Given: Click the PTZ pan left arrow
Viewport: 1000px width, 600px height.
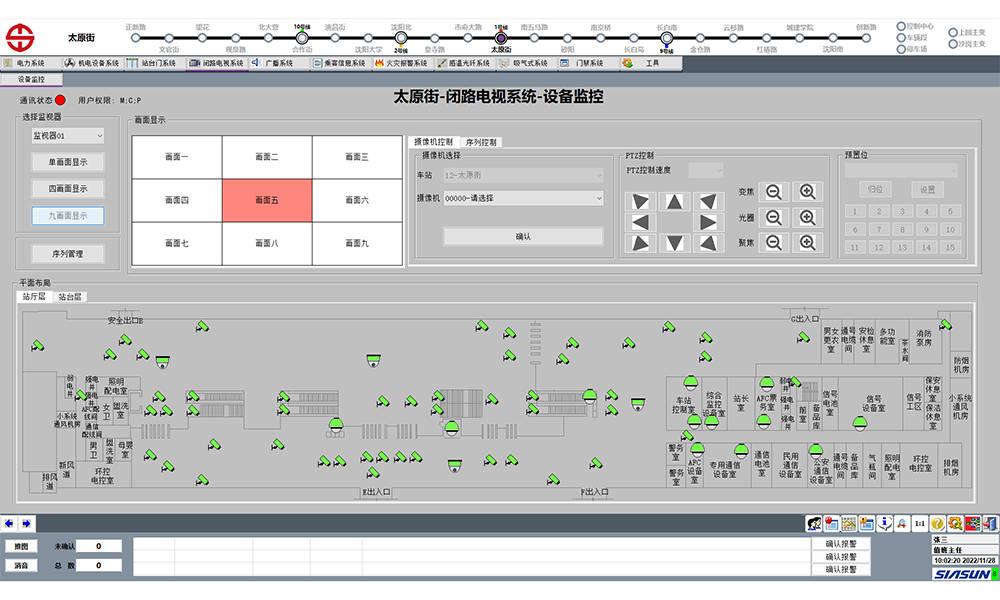Looking at the screenshot, I should coord(640,222).
